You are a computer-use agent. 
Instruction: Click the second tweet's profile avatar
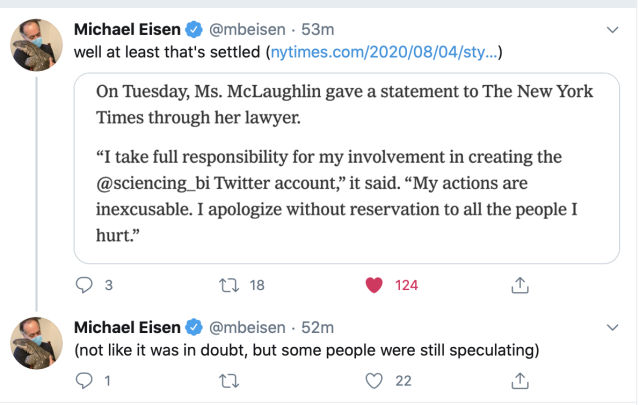click(x=38, y=343)
